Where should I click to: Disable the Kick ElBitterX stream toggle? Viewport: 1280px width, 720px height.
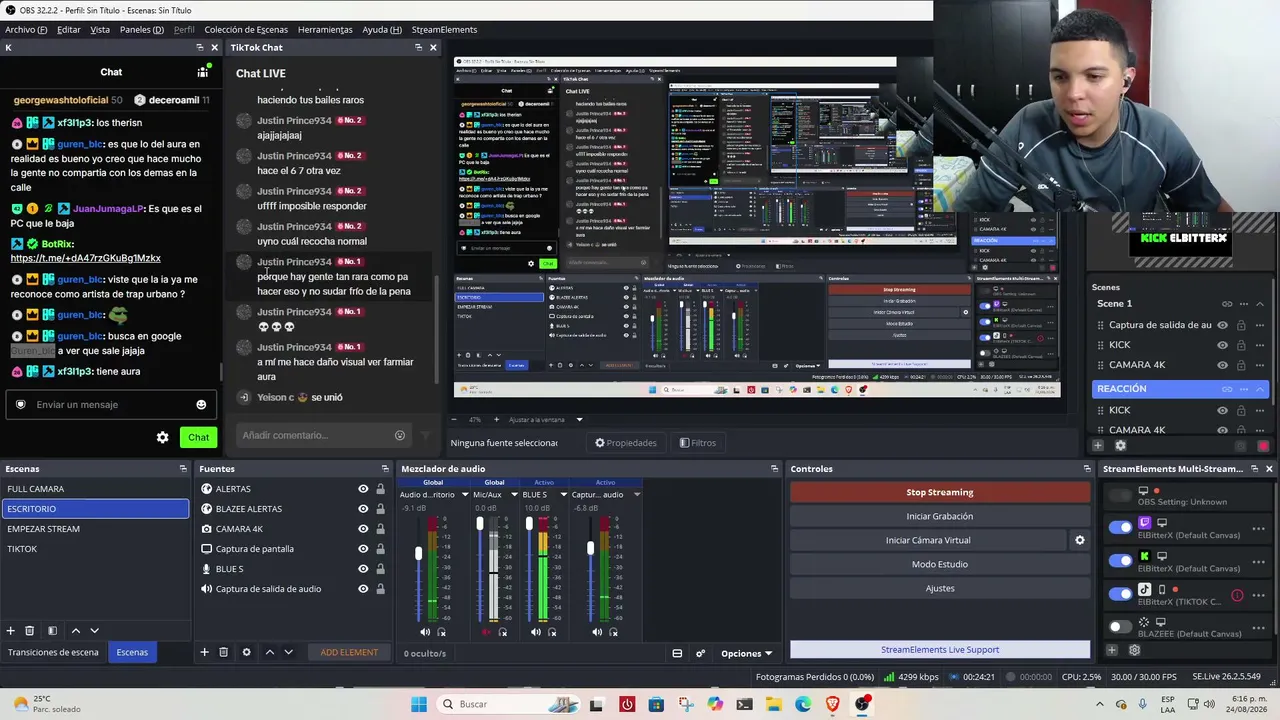1121,560
